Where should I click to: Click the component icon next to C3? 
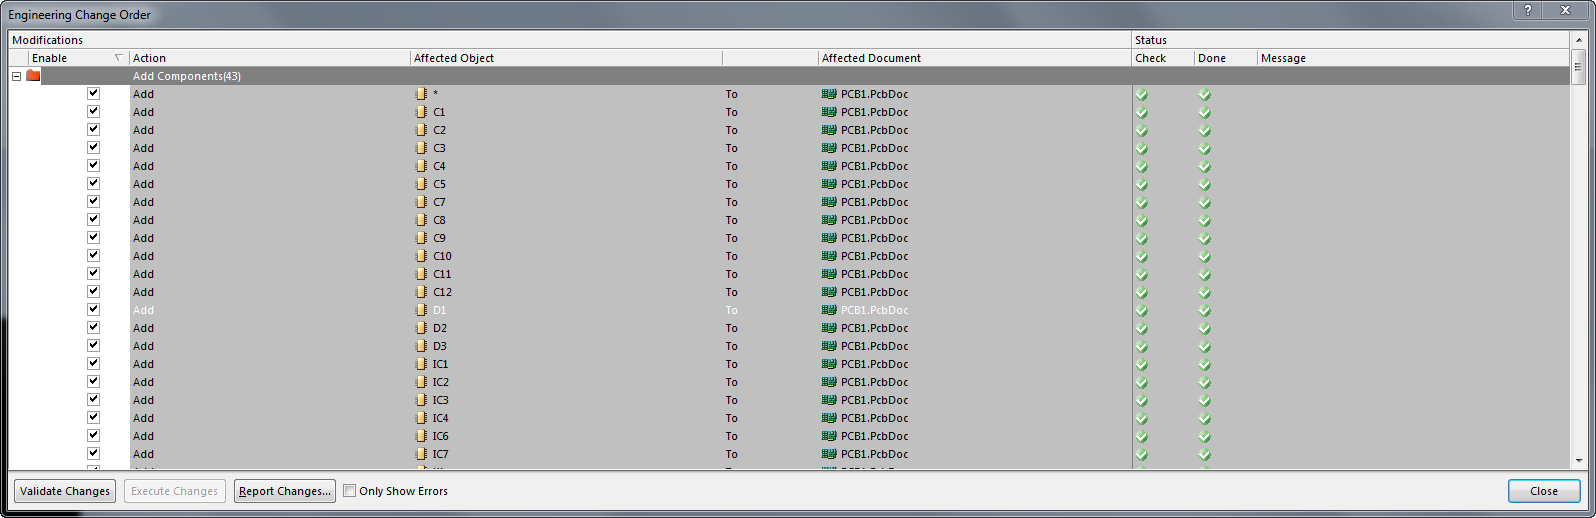point(421,148)
